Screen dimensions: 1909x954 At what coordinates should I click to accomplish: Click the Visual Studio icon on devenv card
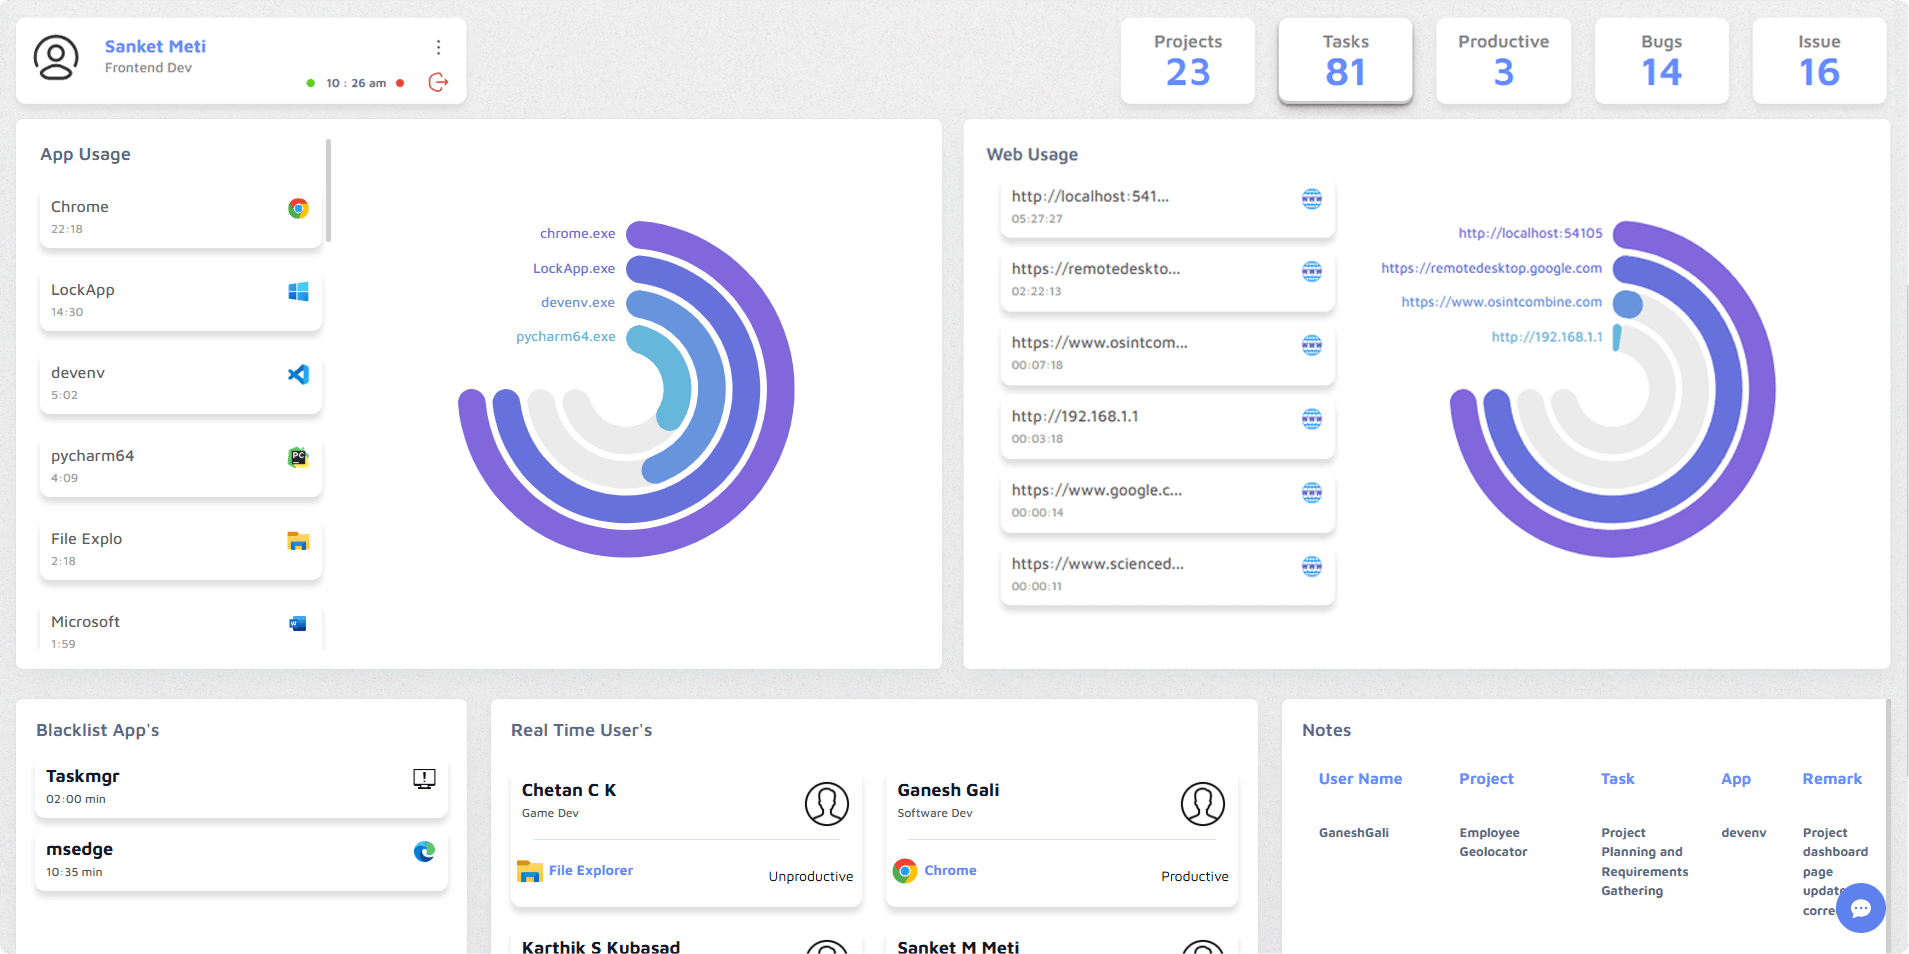coord(298,374)
